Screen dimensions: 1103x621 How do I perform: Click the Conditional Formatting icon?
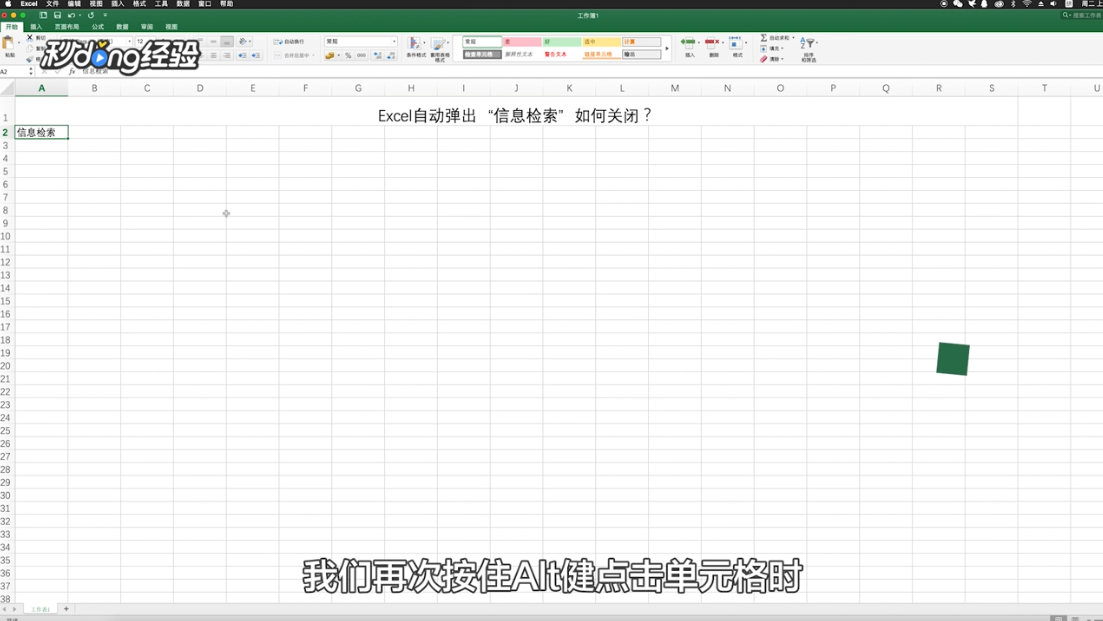(414, 44)
